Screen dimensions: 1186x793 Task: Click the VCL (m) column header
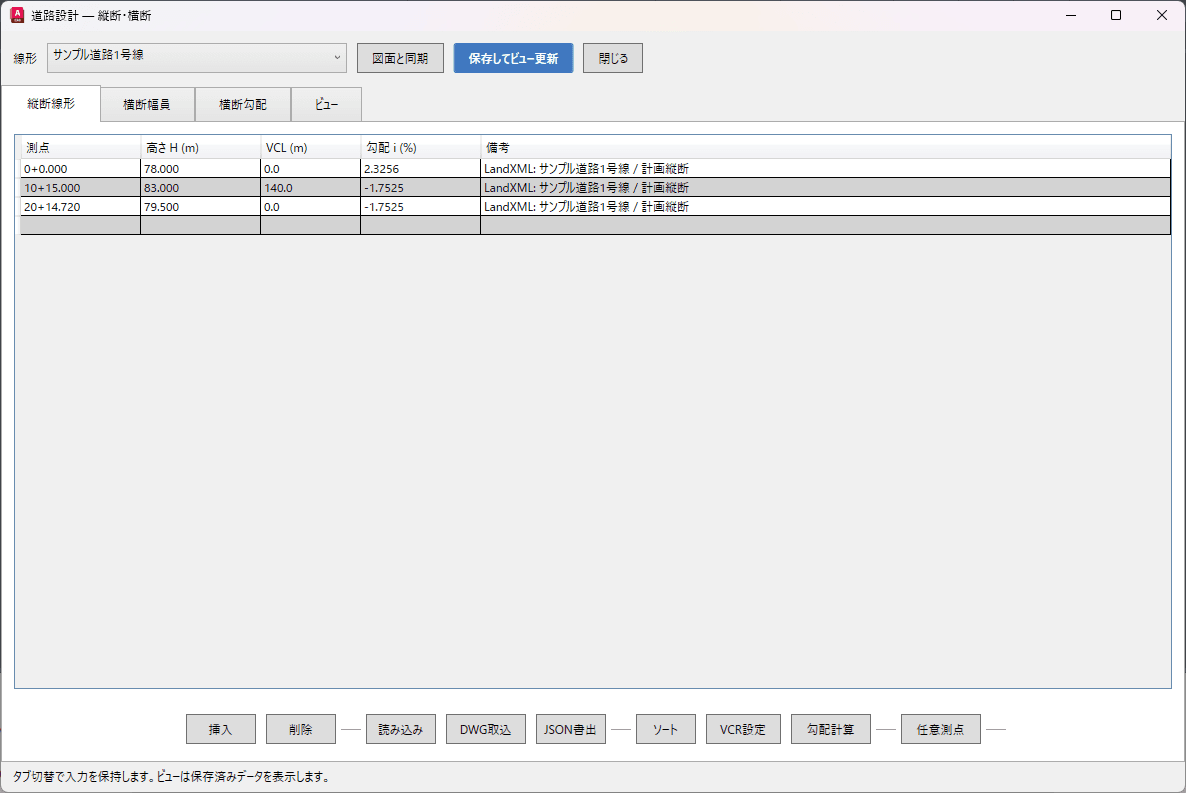[310, 148]
